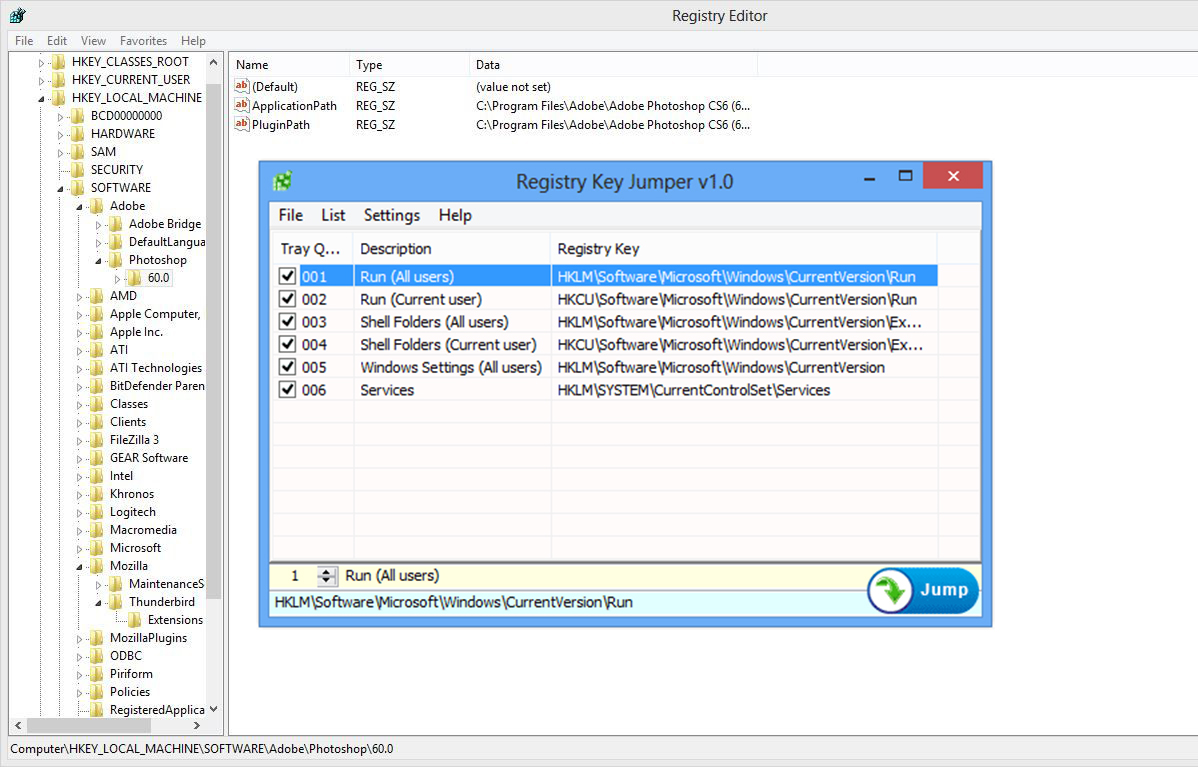Open the Key Jumper Settings menu
Viewport: 1198px width, 767px height.
pos(391,215)
